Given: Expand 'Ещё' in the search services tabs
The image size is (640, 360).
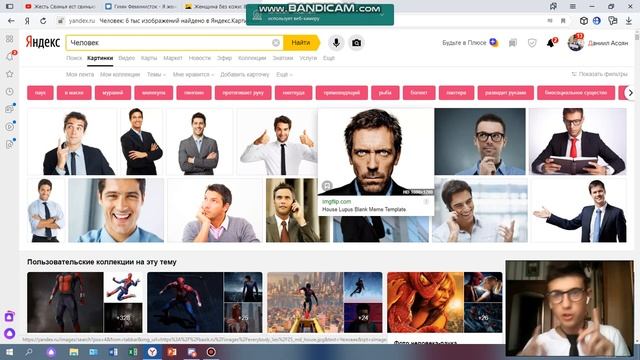Looking at the screenshot, I should (329, 58).
